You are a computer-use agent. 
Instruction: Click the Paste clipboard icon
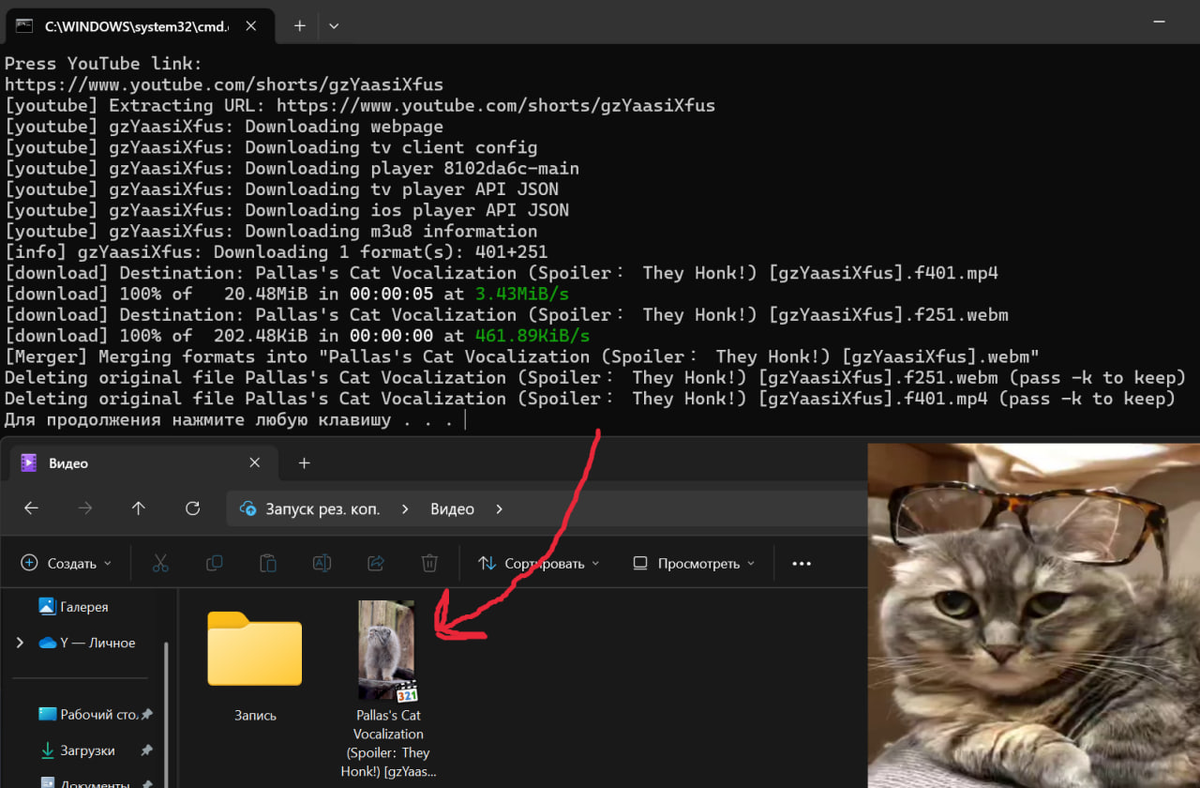[x=268, y=564]
